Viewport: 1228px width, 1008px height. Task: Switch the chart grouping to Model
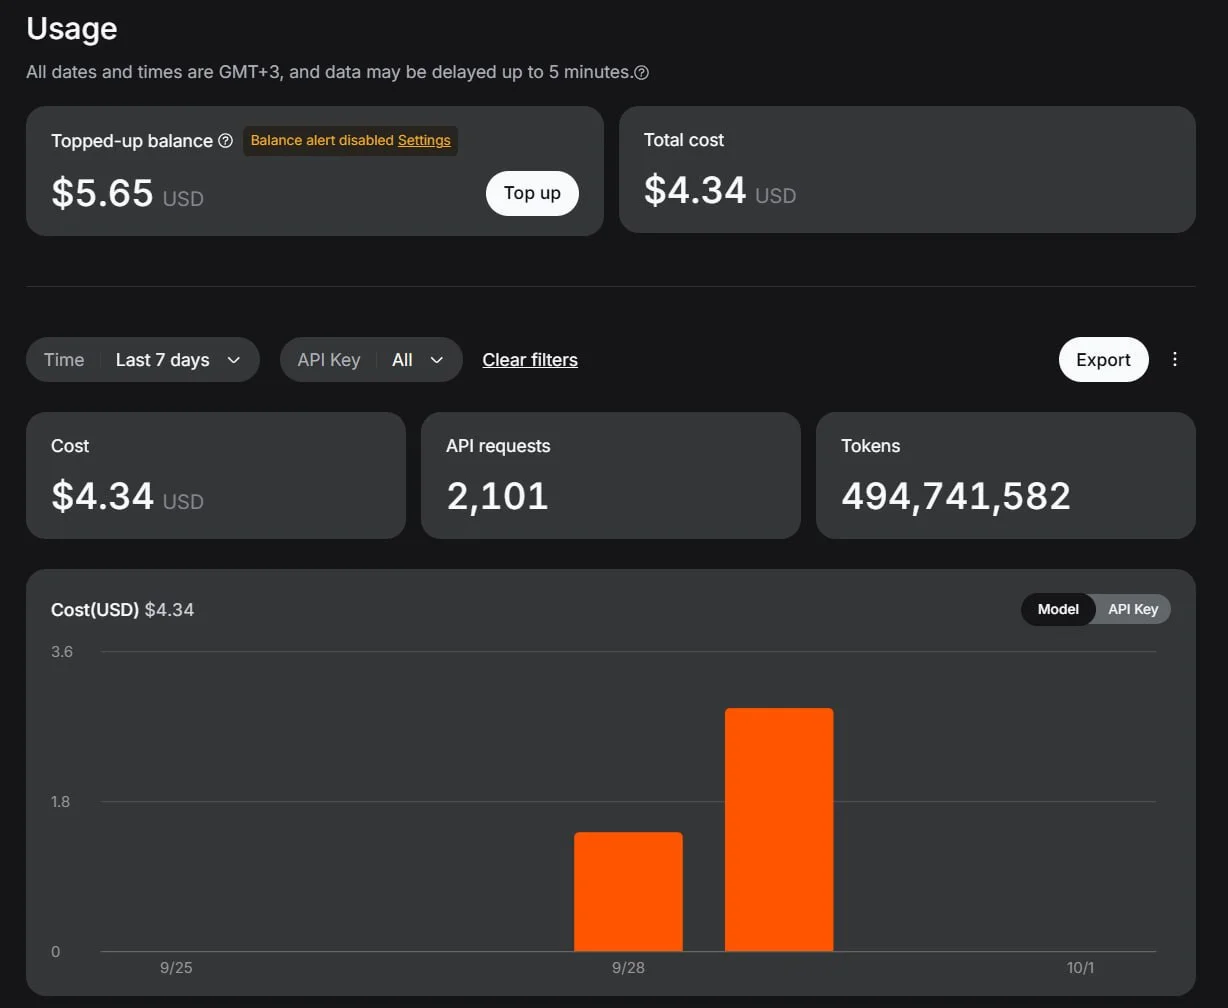(x=1058, y=609)
